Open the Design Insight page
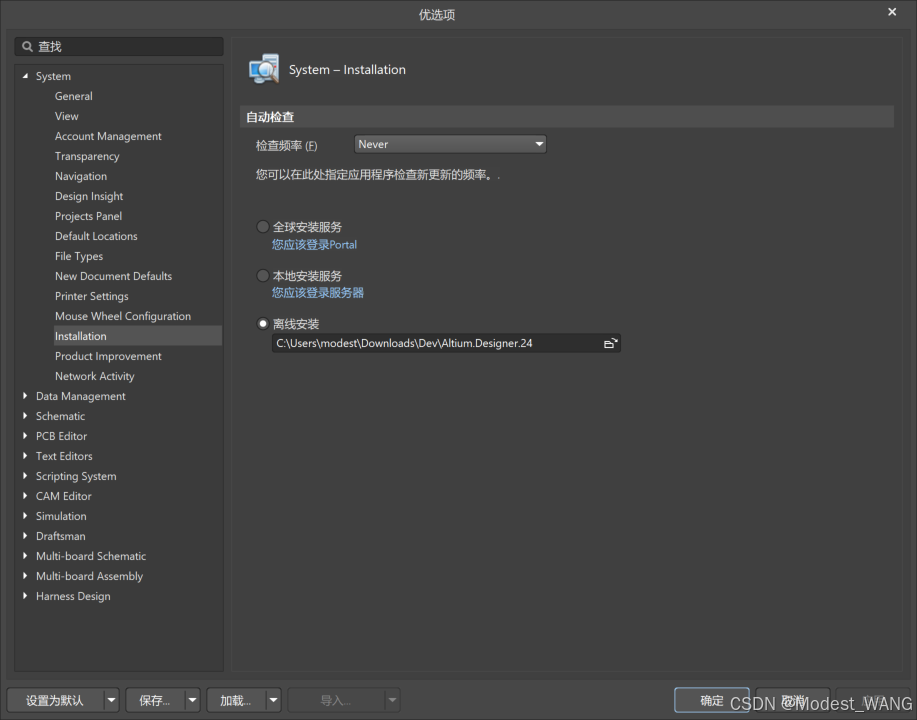Screen dimensions: 917x720 (89, 196)
